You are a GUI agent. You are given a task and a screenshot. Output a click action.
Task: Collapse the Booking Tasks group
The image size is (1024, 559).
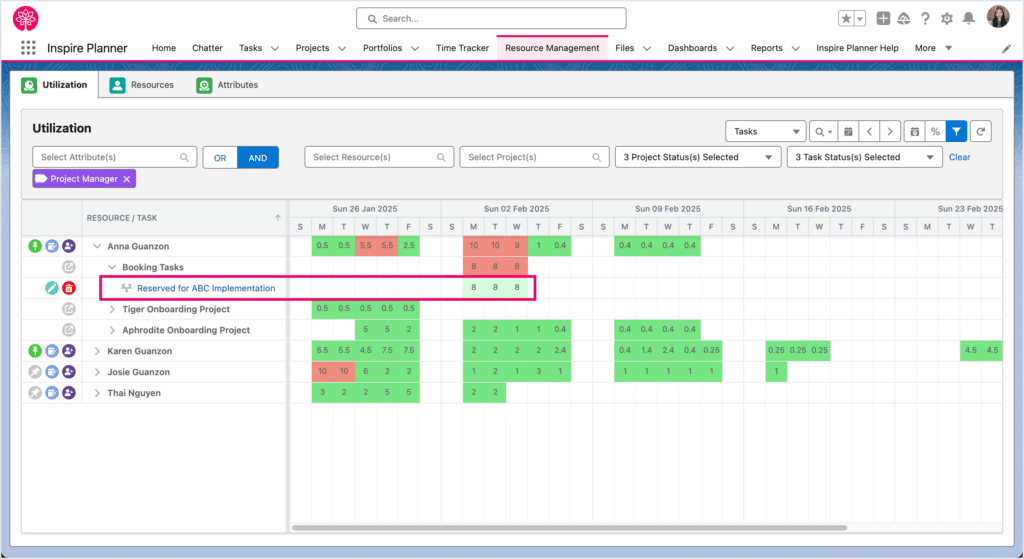tap(112, 267)
